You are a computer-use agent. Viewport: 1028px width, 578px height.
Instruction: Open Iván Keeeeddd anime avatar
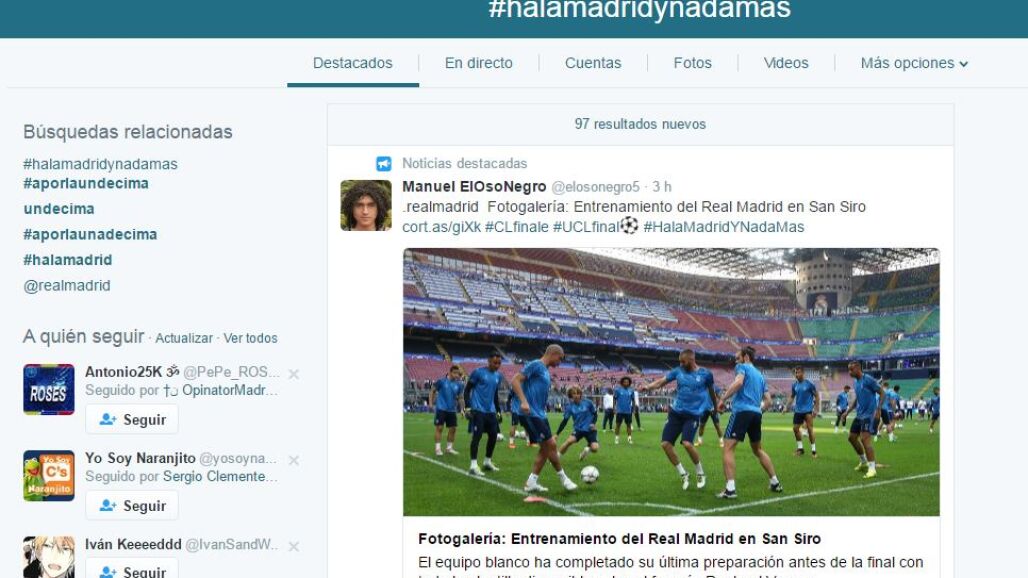(x=49, y=557)
